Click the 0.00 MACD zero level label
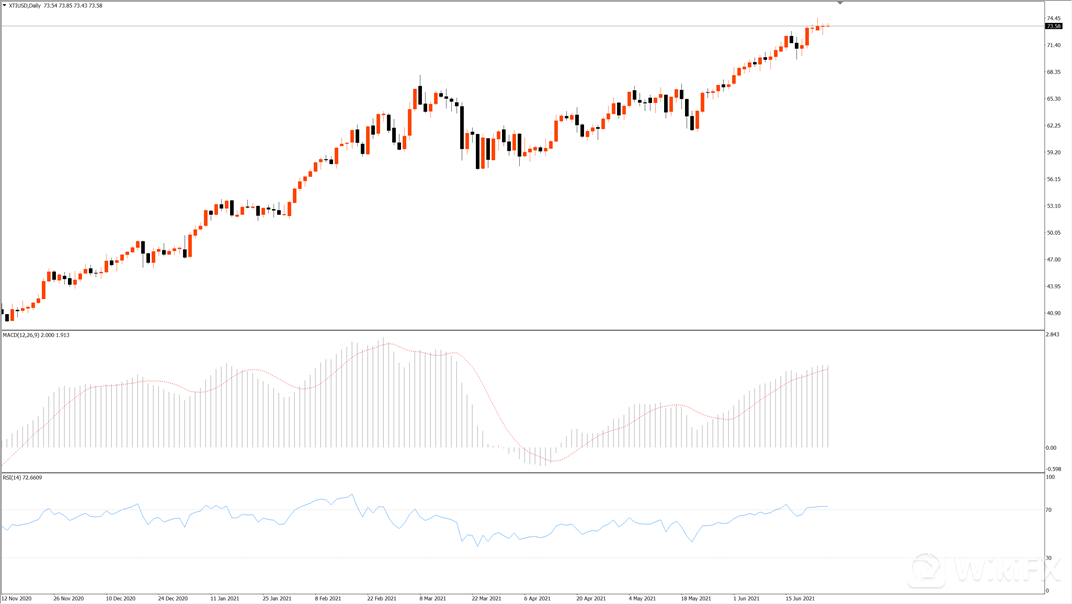This screenshot has height=604, width=1072. [1051, 448]
